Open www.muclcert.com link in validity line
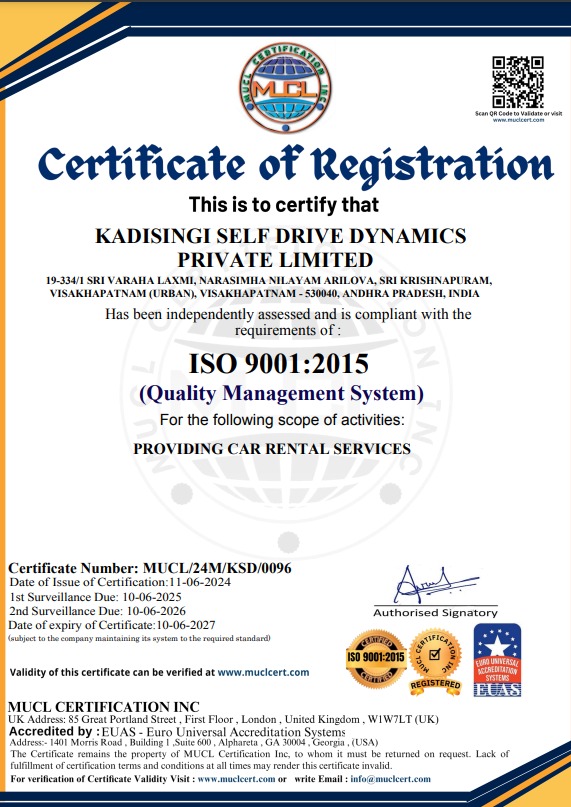 tap(263, 672)
